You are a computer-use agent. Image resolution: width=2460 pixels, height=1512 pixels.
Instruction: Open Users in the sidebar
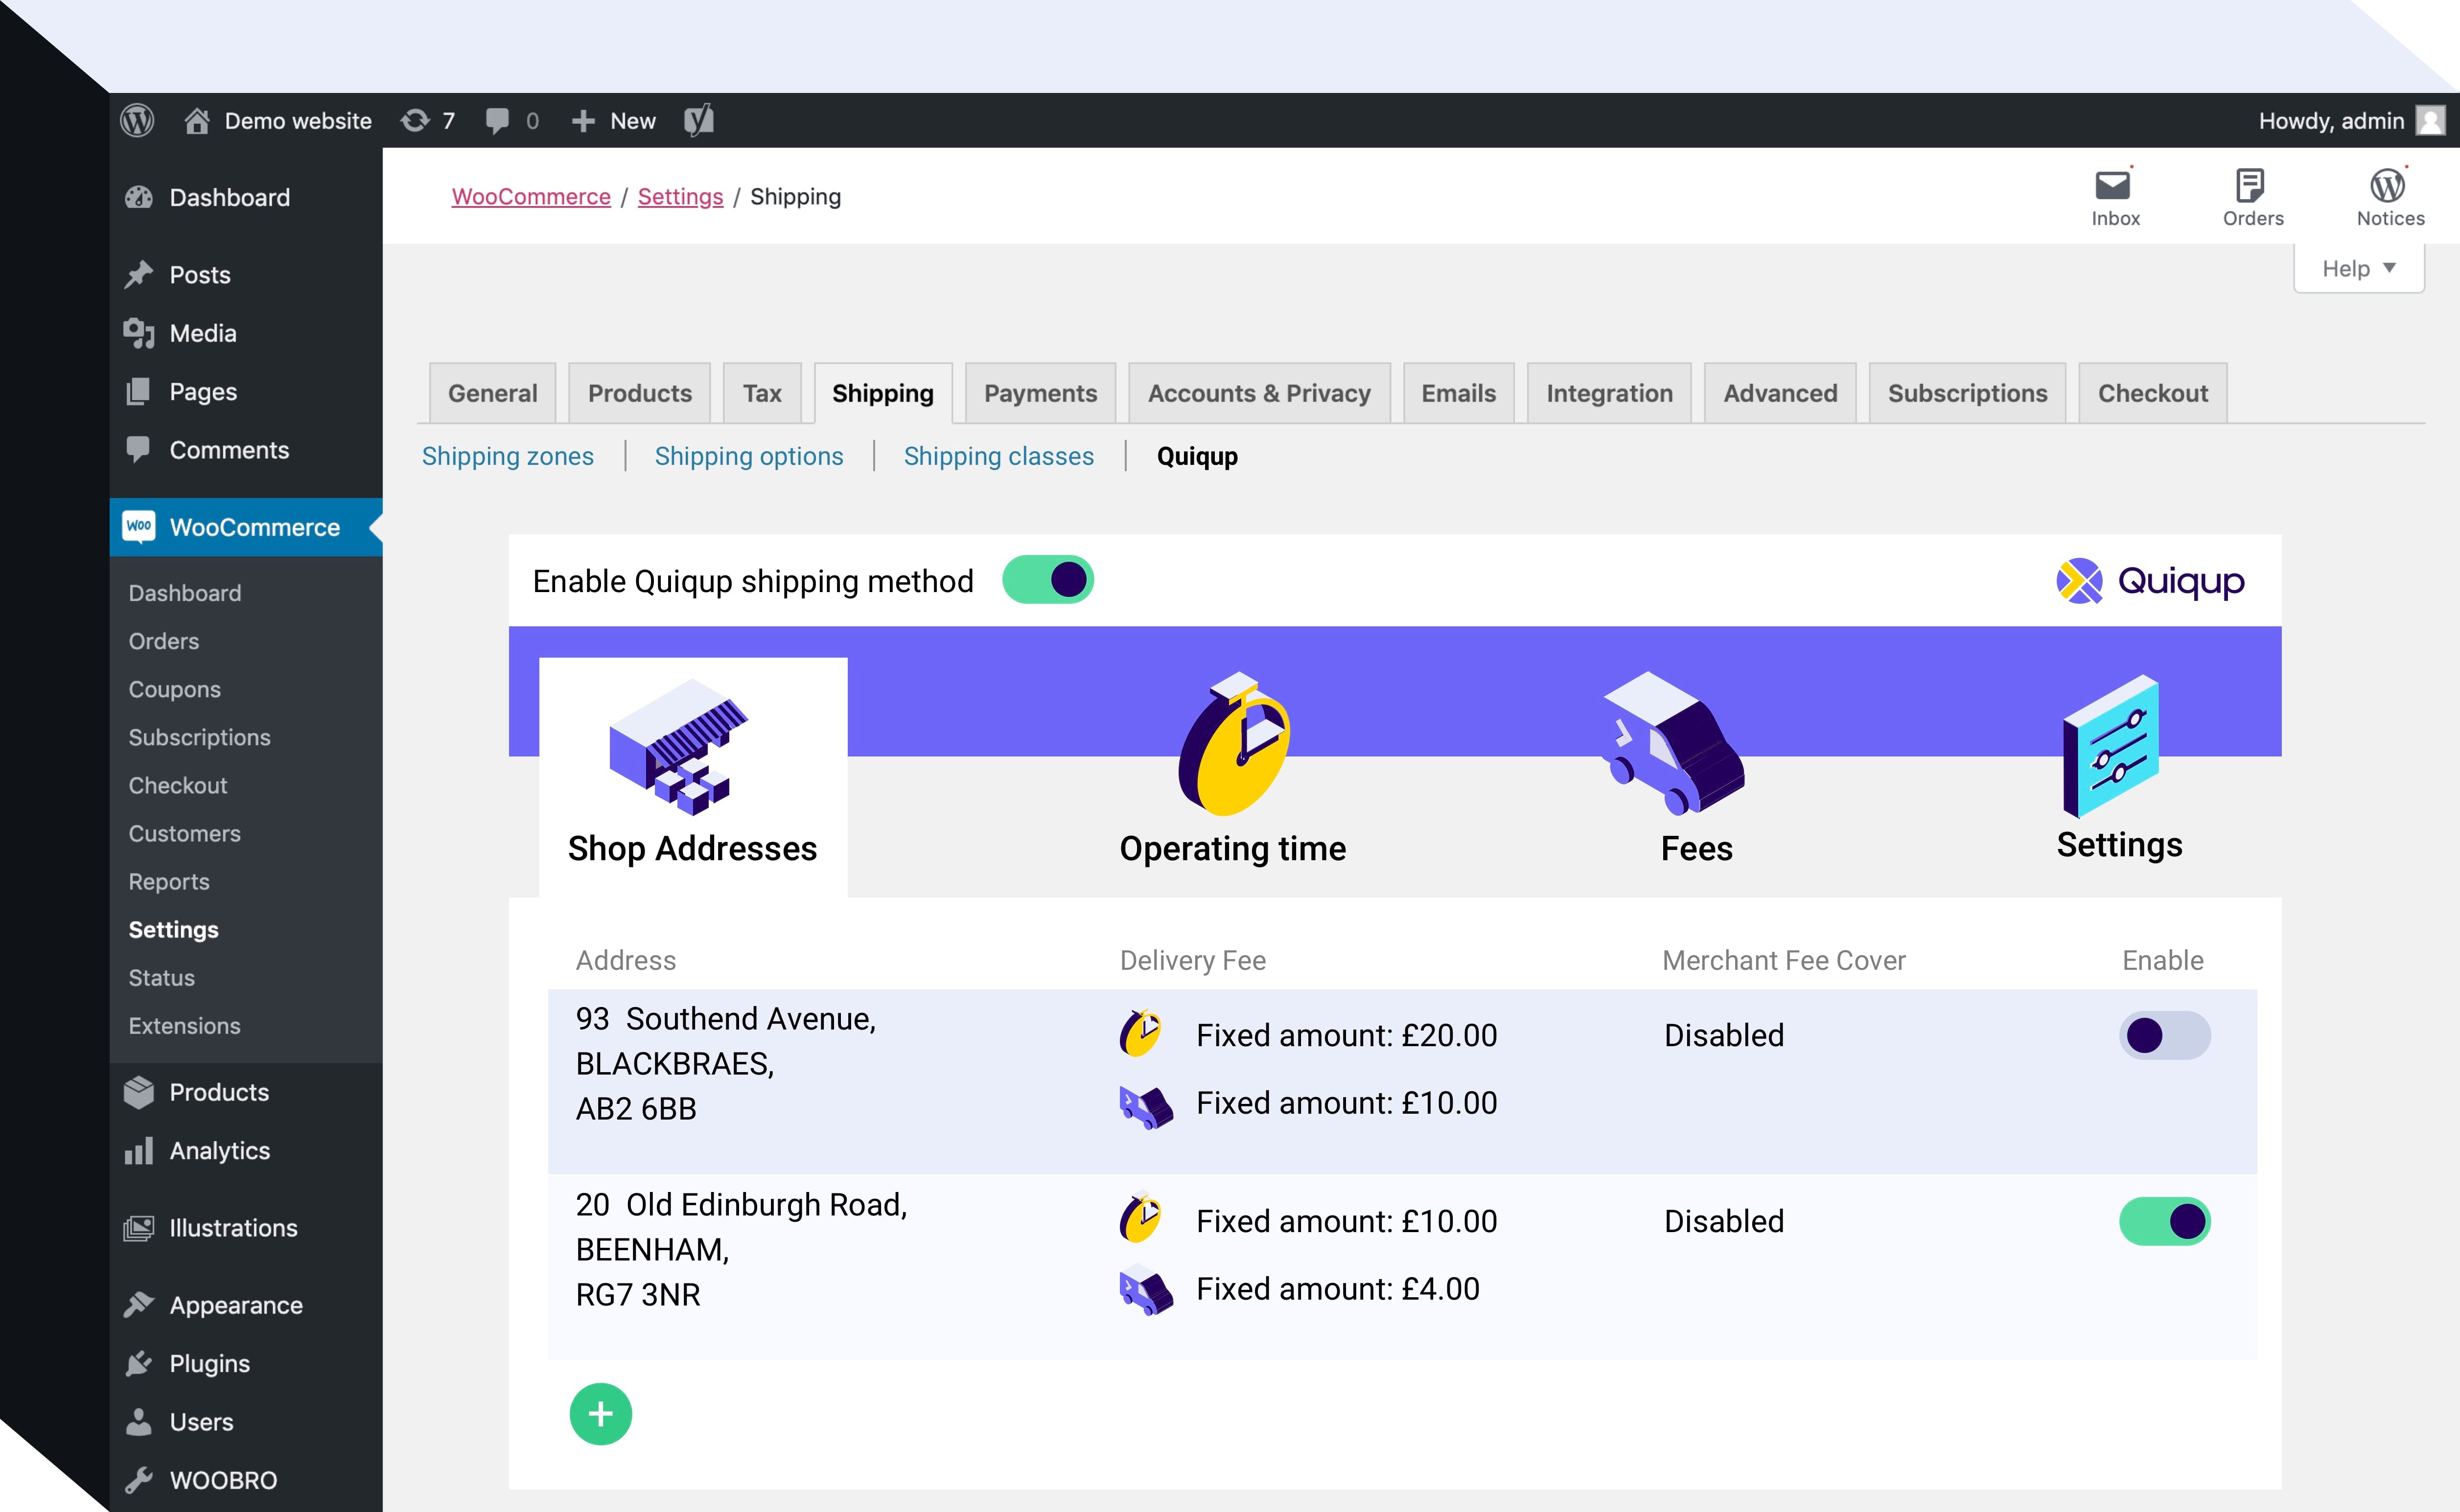(x=246, y=1422)
